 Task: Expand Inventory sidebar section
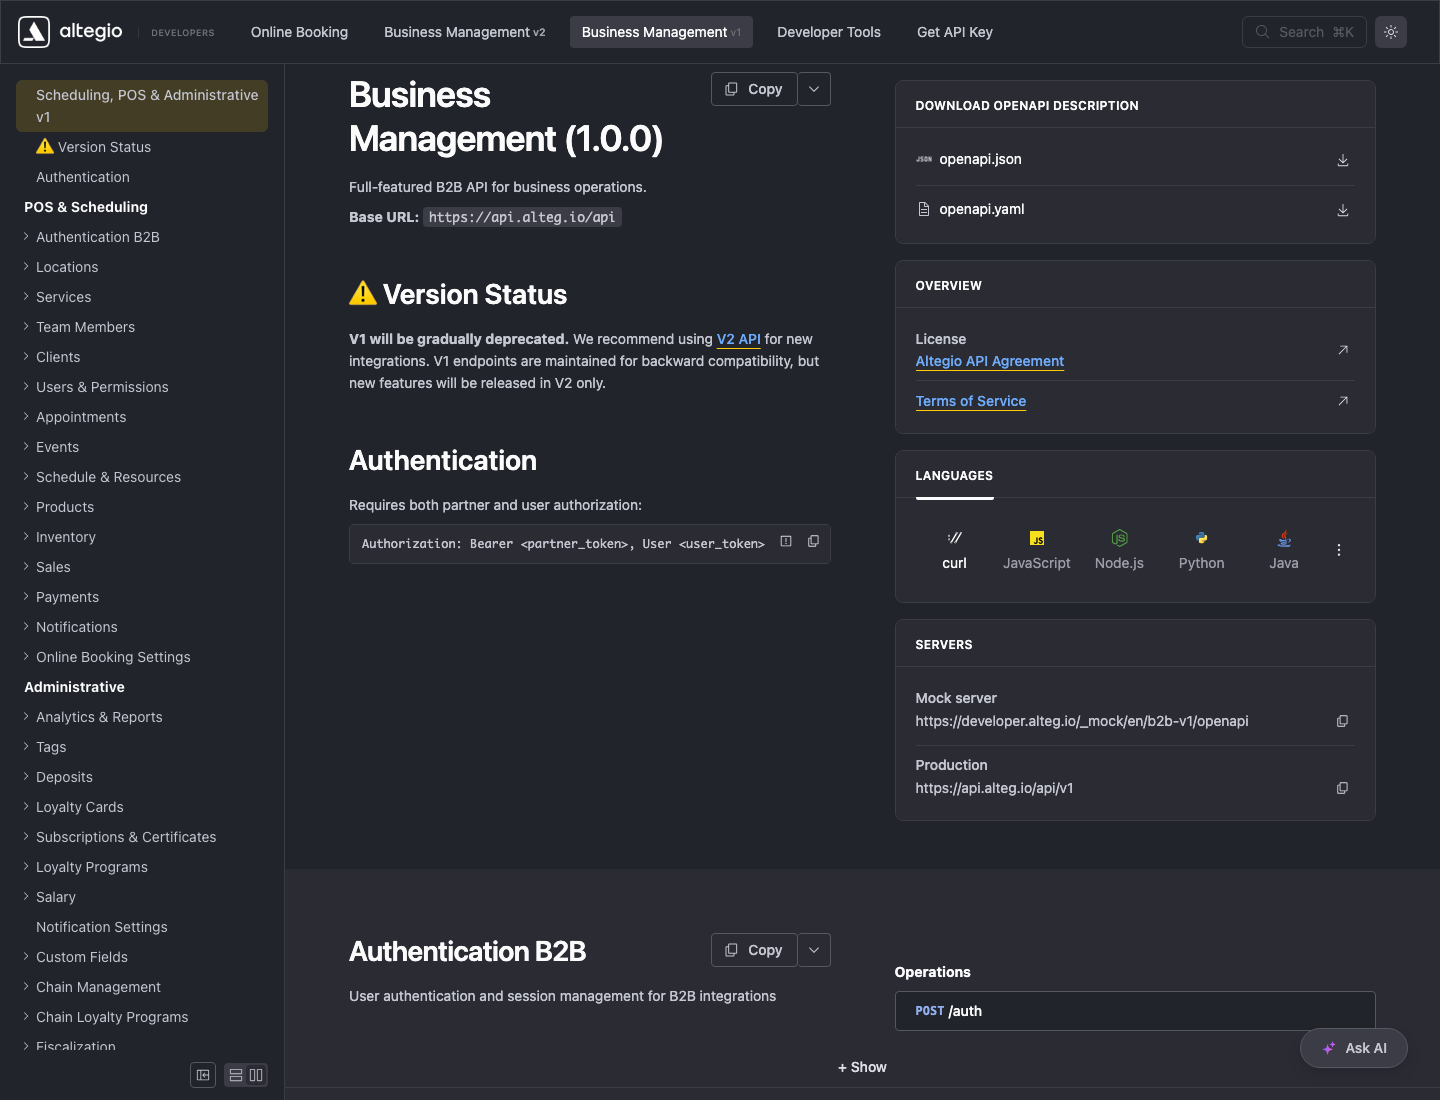pos(66,537)
